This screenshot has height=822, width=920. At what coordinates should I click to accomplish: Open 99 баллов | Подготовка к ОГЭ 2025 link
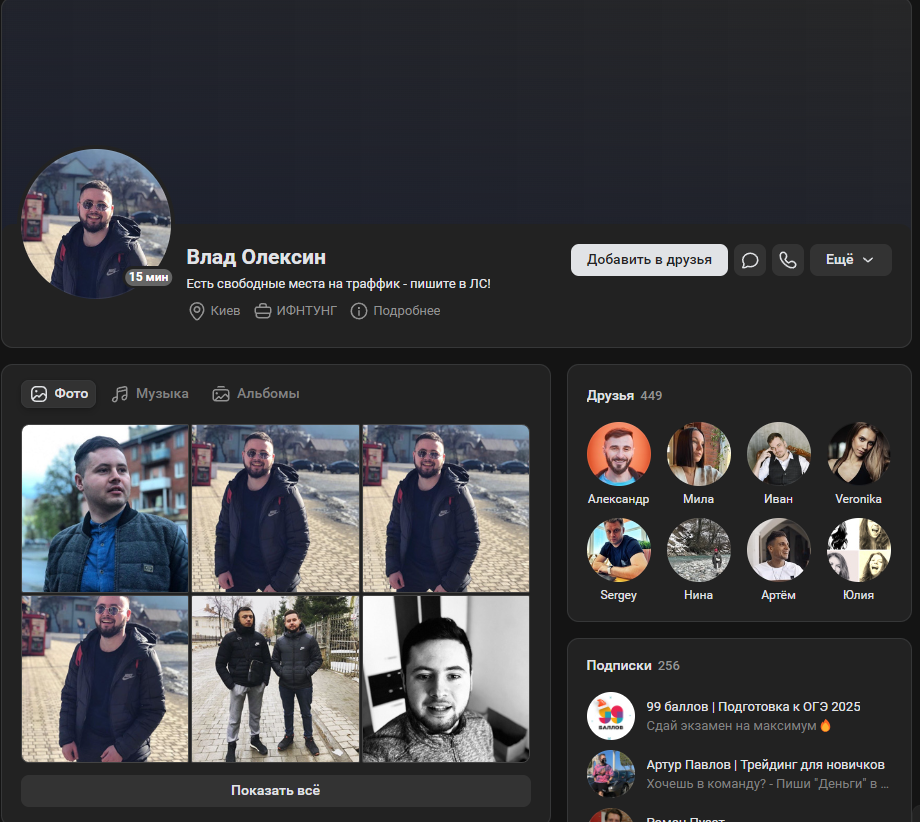coord(753,707)
